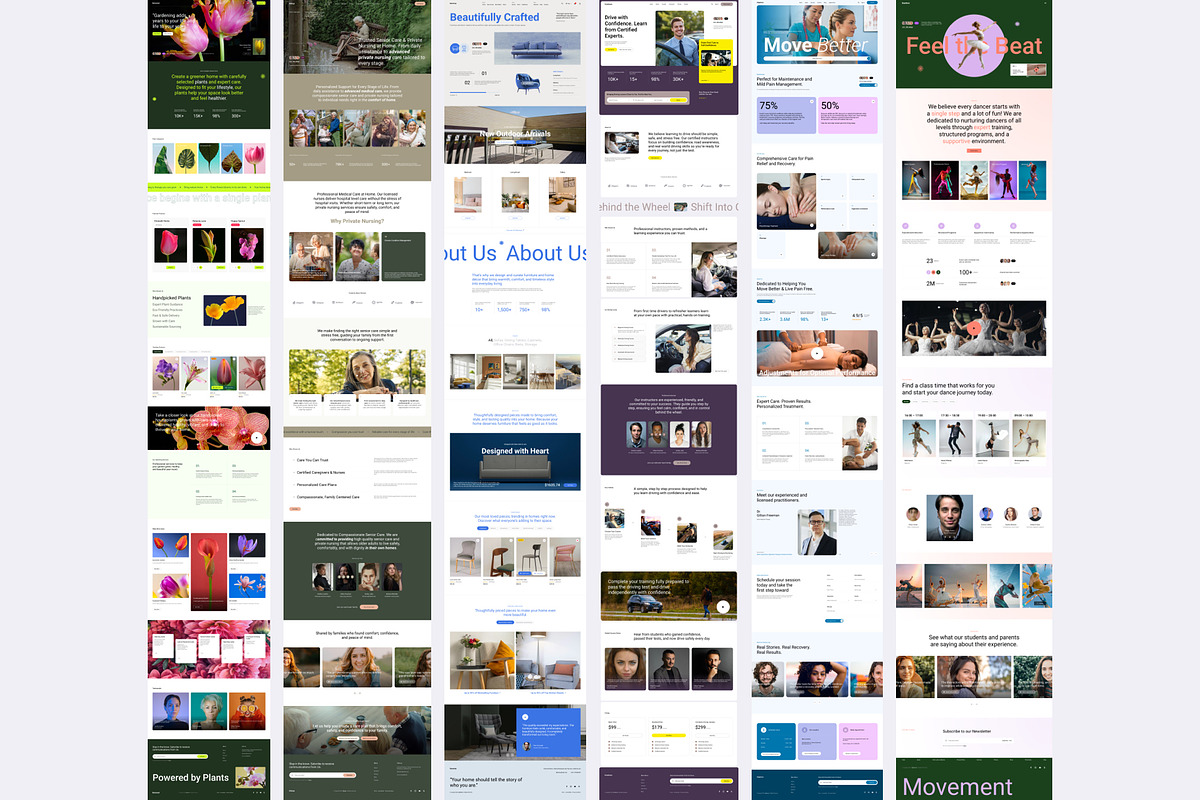Click the coral button under dance mission statement

pos(972,149)
